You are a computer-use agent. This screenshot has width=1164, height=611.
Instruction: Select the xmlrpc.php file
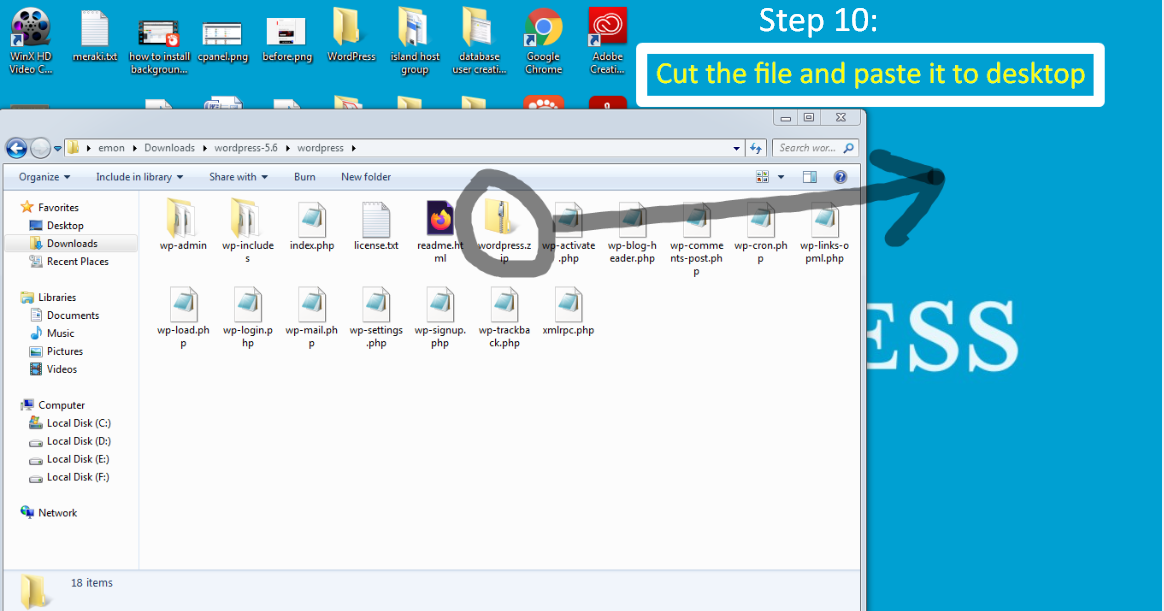[x=568, y=310]
